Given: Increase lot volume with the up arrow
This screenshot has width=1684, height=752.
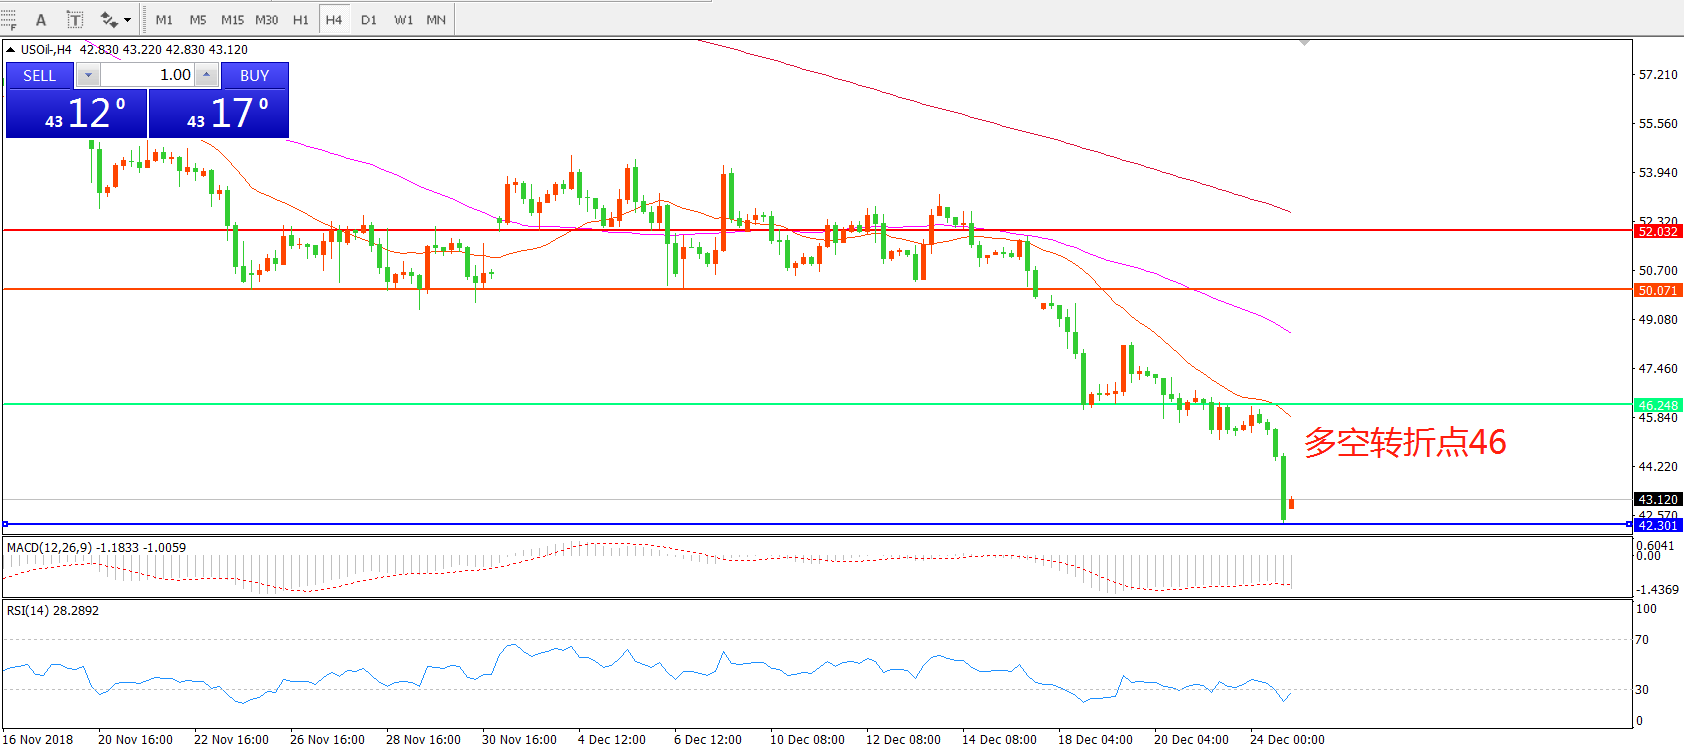Looking at the screenshot, I should point(206,75).
